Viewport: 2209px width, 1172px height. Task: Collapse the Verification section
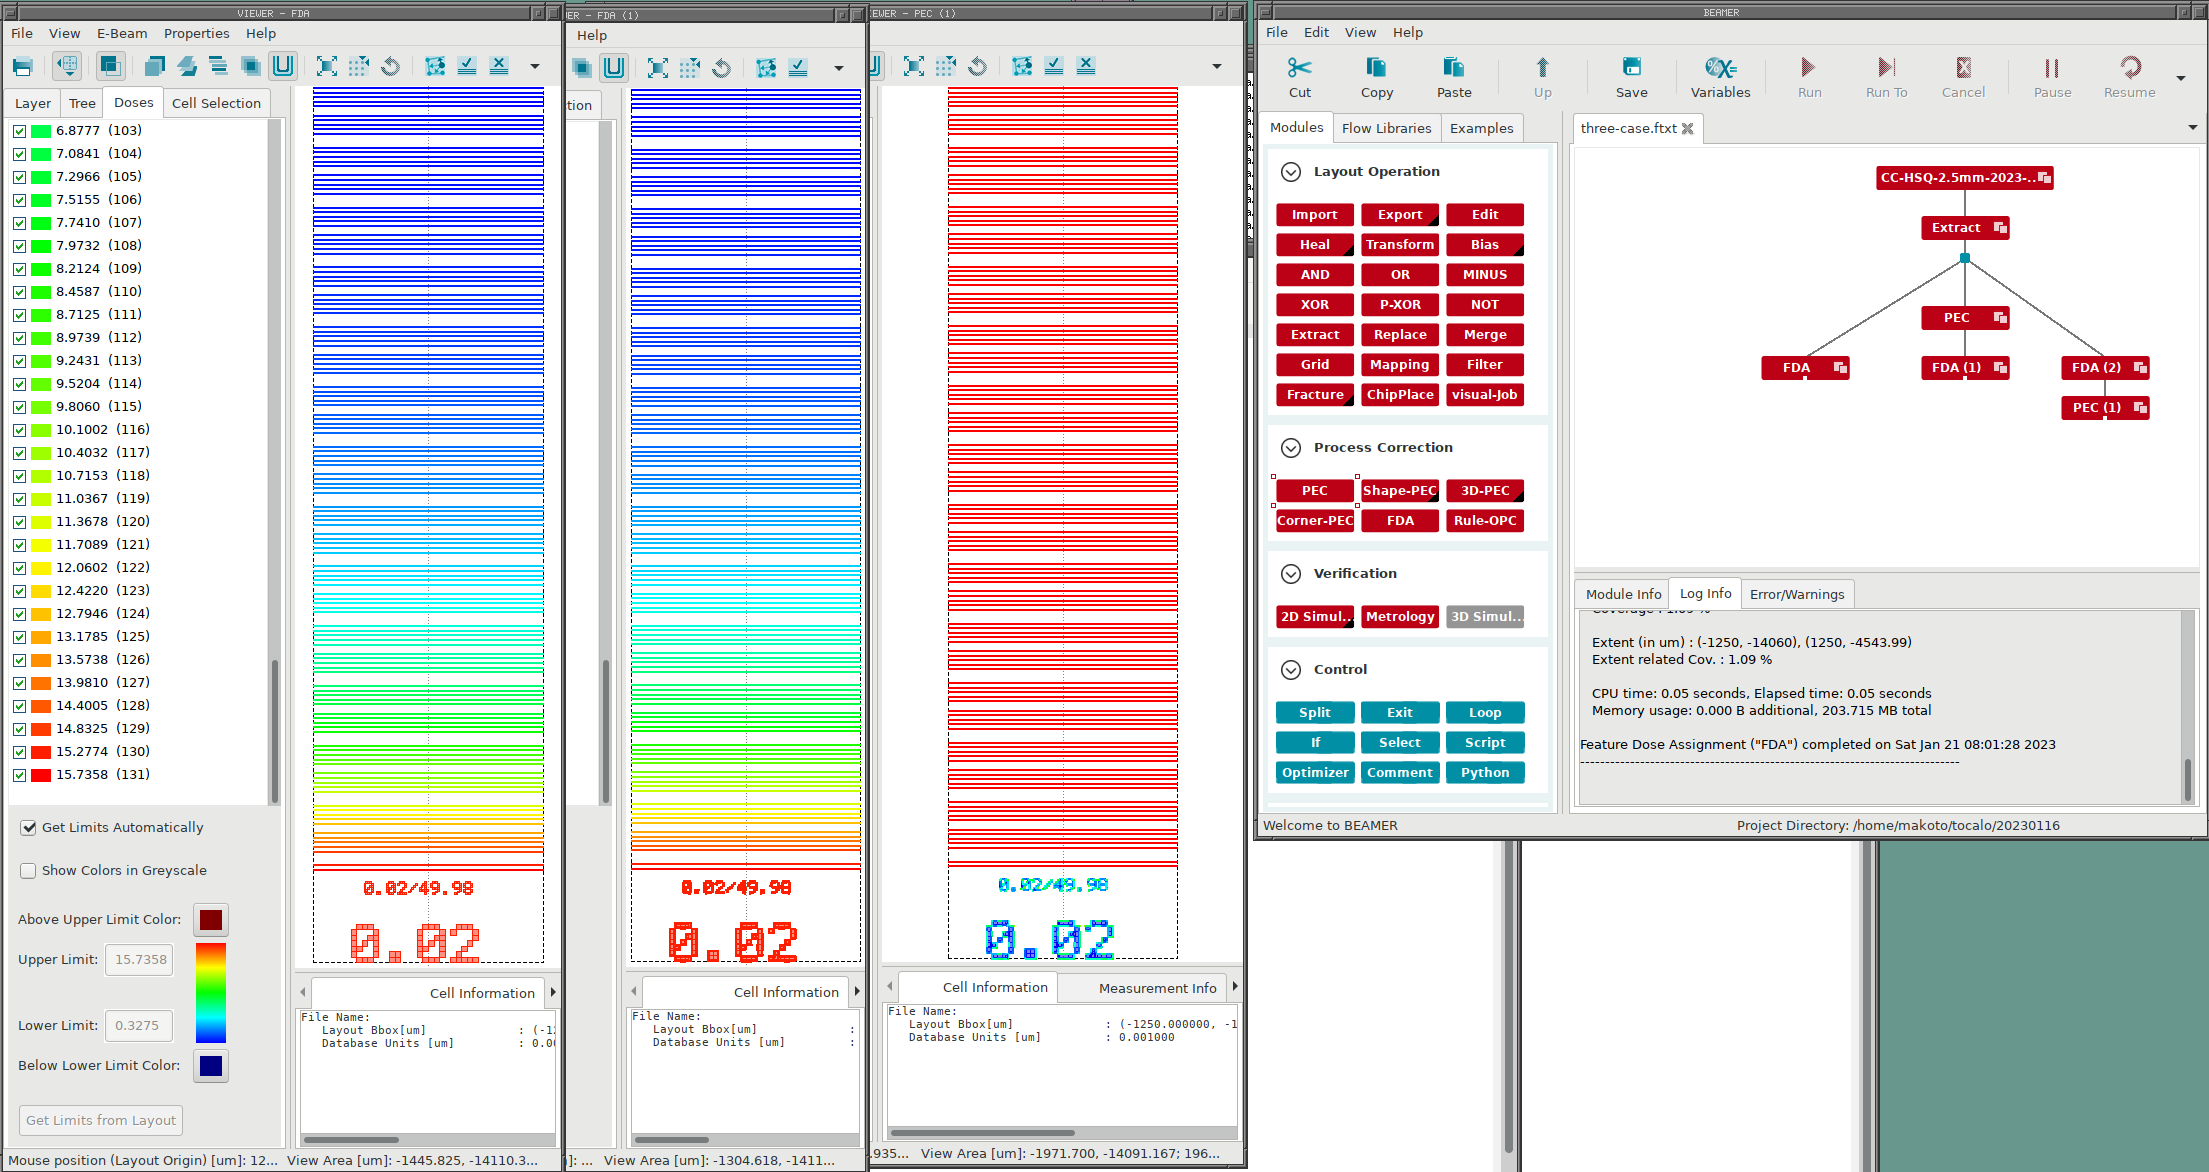pyautogui.click(x=1291, y=574)
